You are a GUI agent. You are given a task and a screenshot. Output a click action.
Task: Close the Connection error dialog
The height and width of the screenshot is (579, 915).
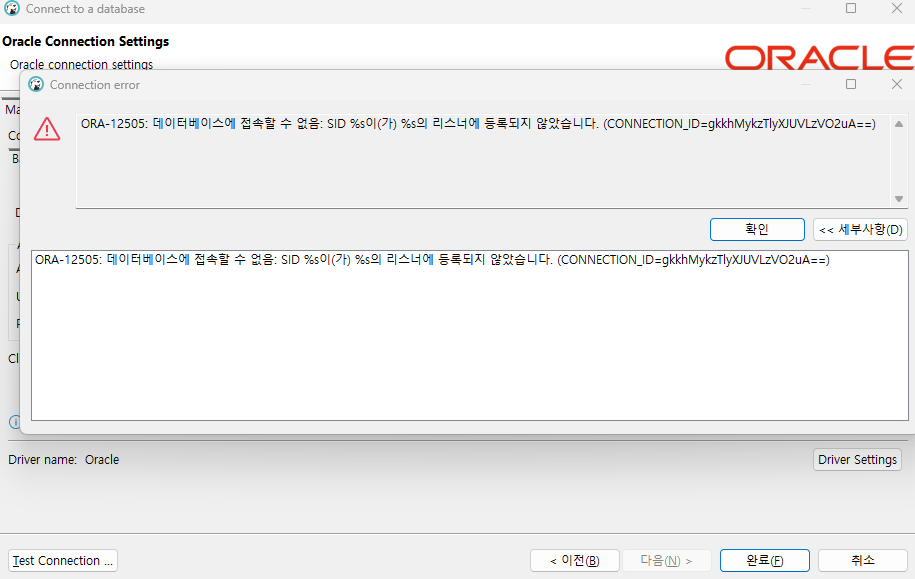(x=897, y=84)
